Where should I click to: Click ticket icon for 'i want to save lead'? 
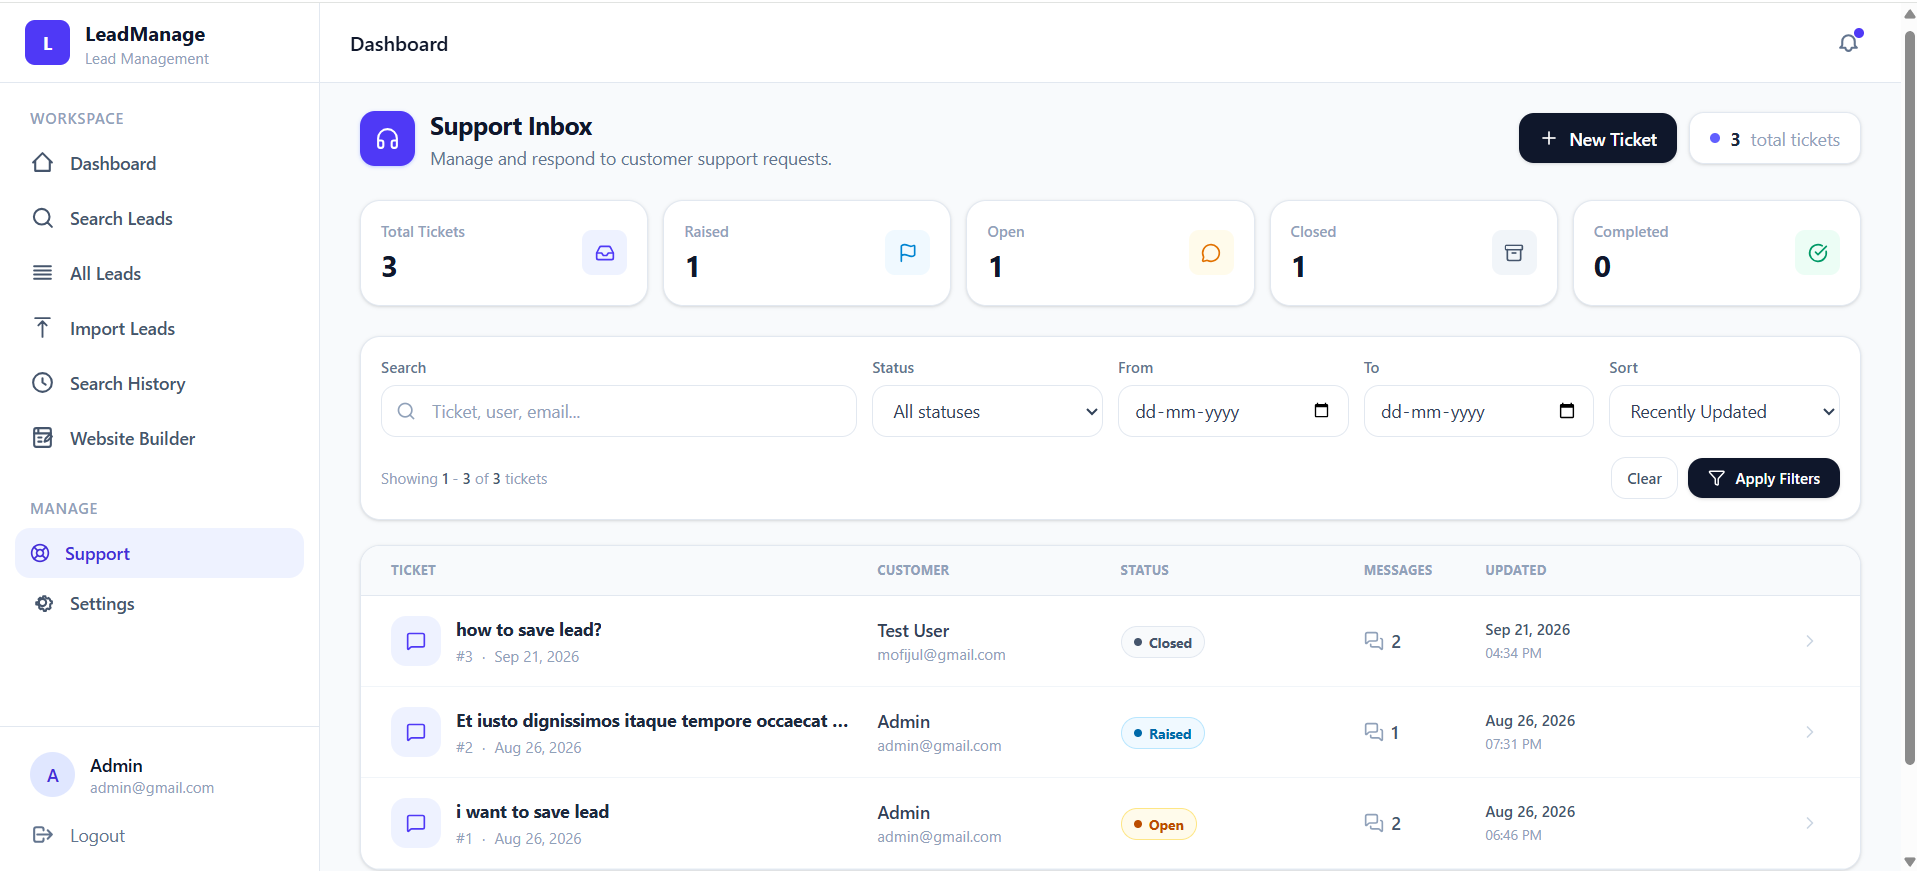(x=416, y=823)
